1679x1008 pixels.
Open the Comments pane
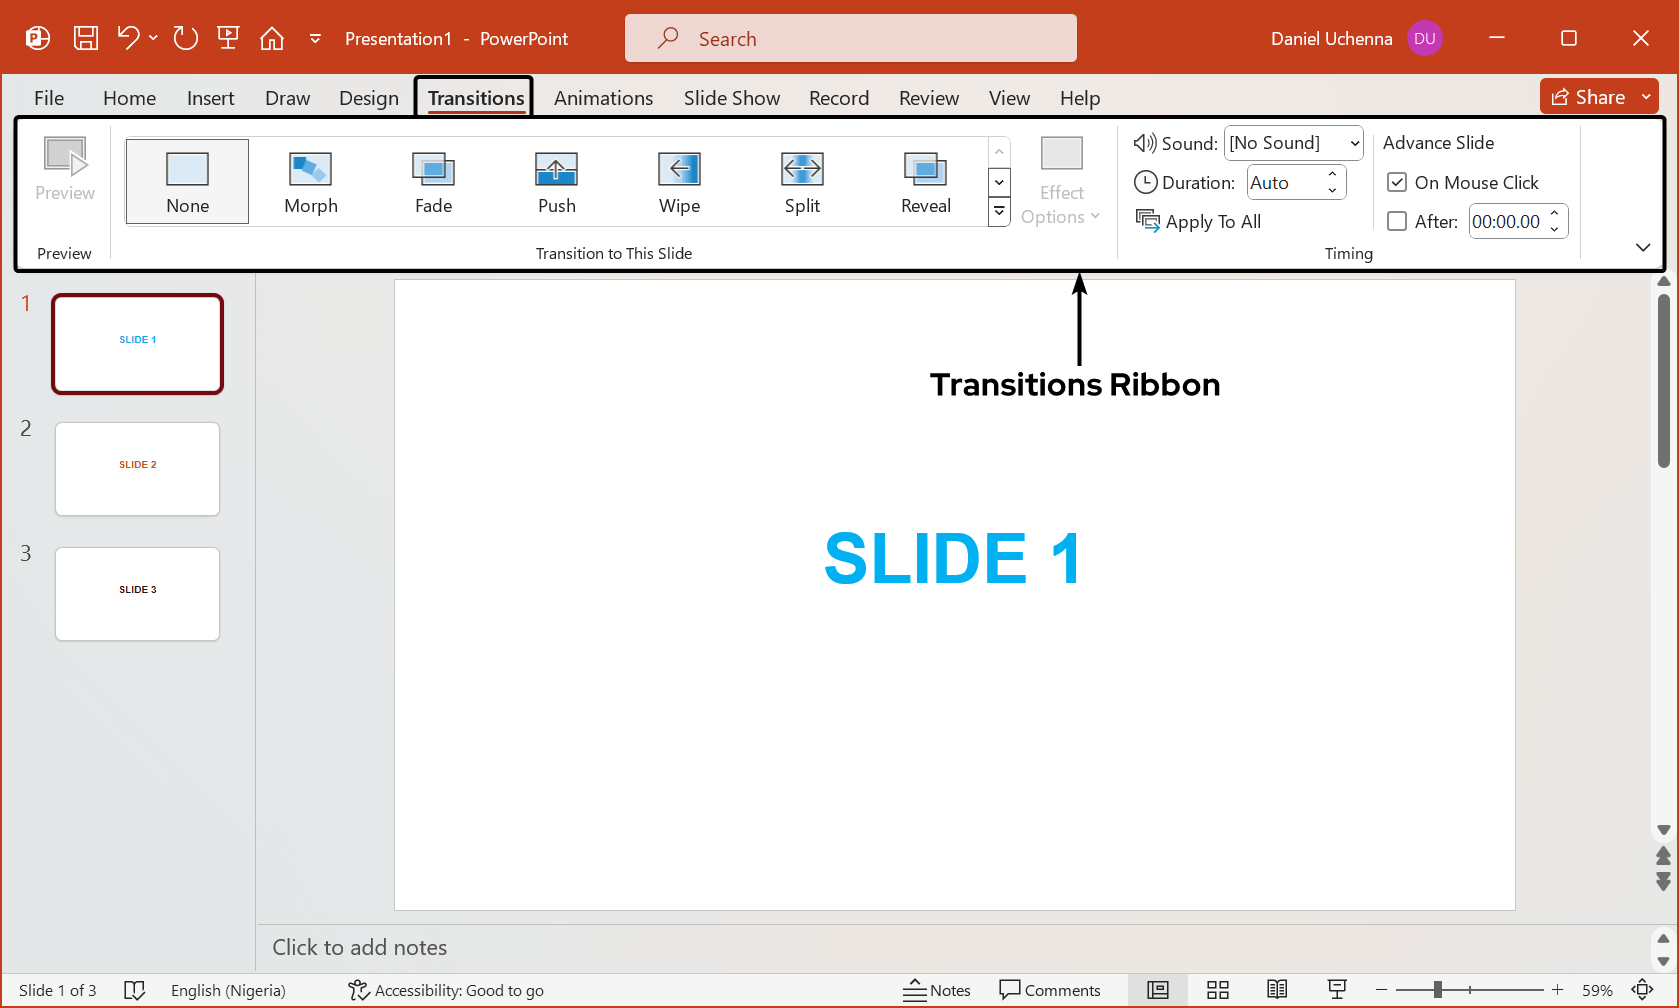[x=1051, y=989]
